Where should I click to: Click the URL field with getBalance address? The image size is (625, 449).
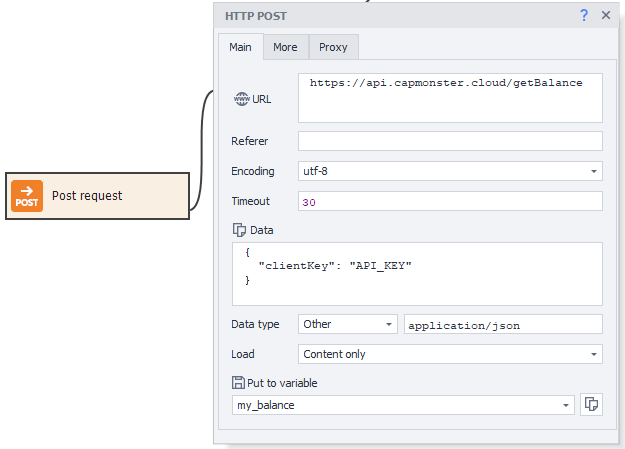point(450,97)
